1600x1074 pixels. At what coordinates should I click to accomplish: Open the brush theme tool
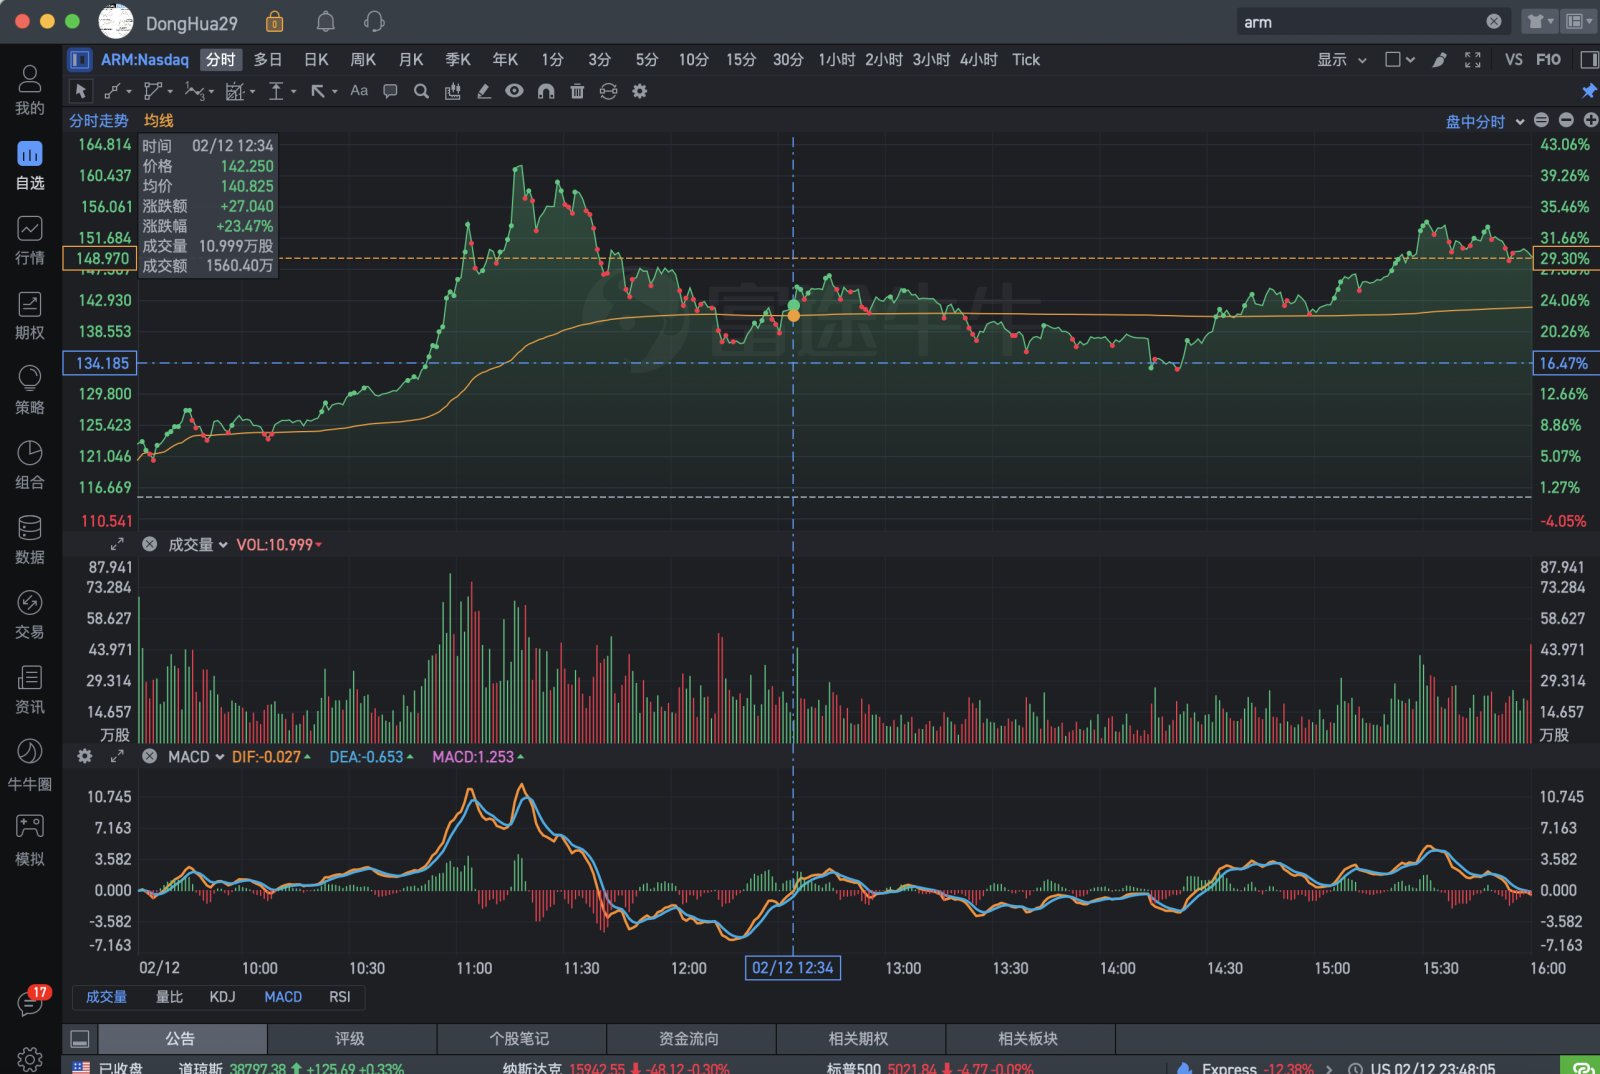point(1439,60)
